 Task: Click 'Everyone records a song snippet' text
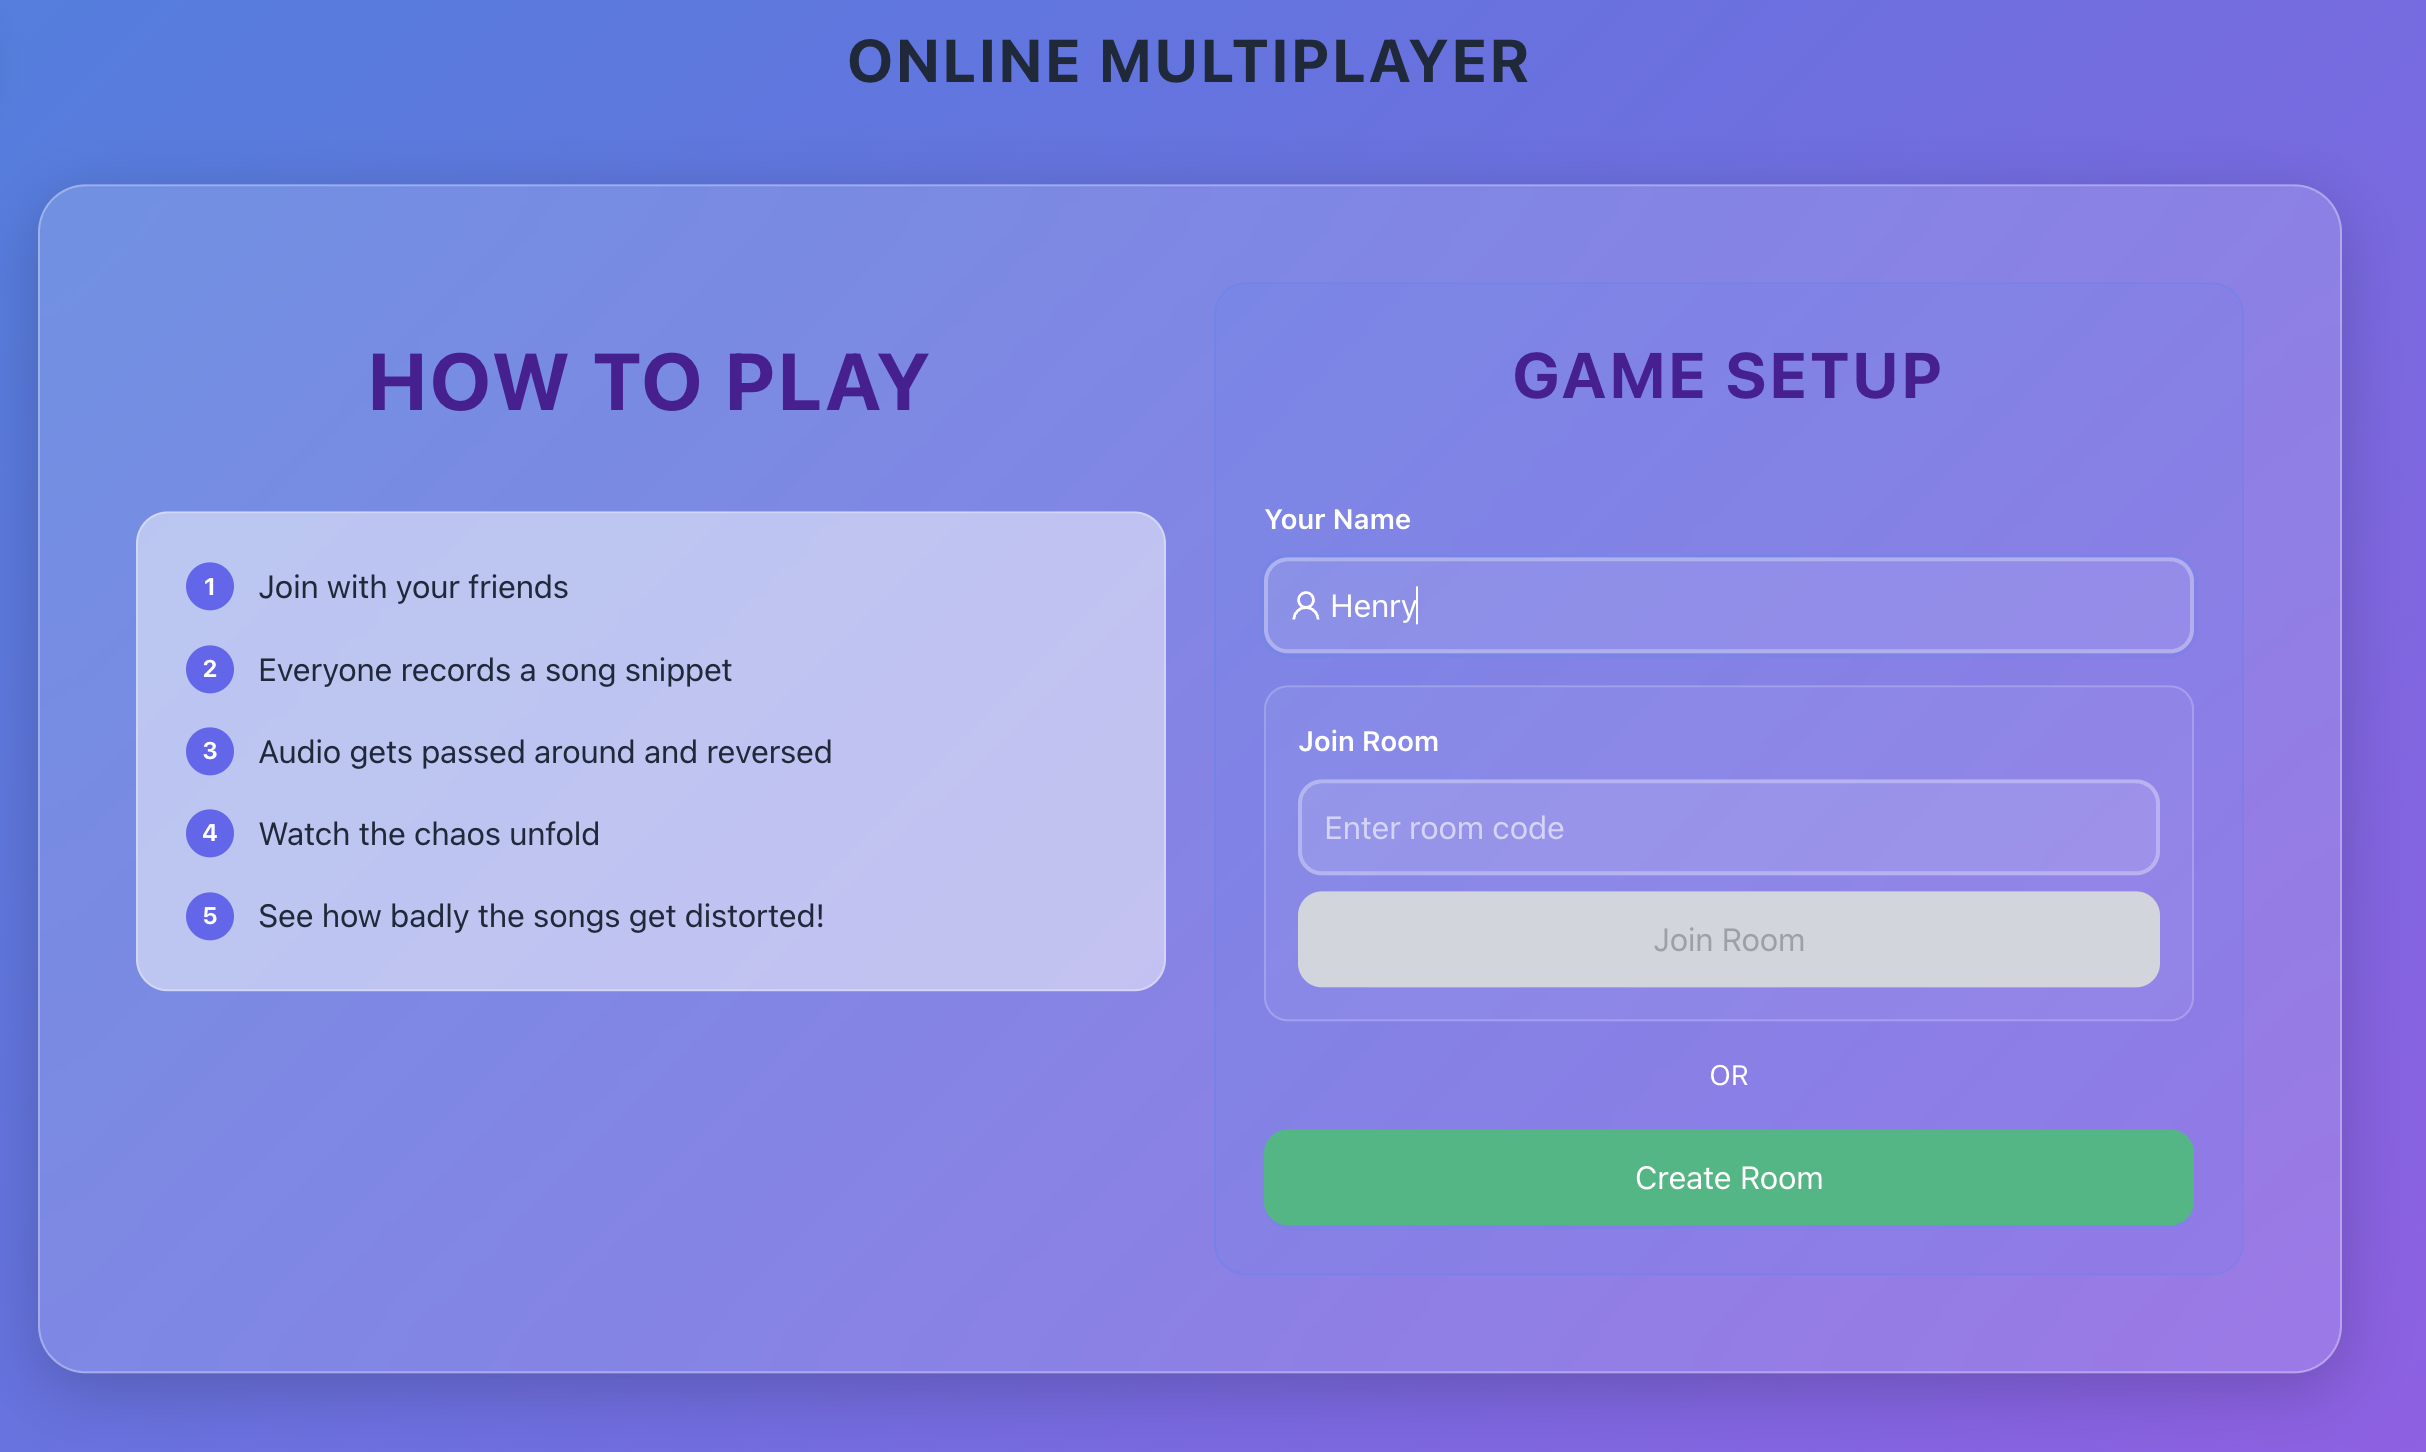[x=495, y=670]
